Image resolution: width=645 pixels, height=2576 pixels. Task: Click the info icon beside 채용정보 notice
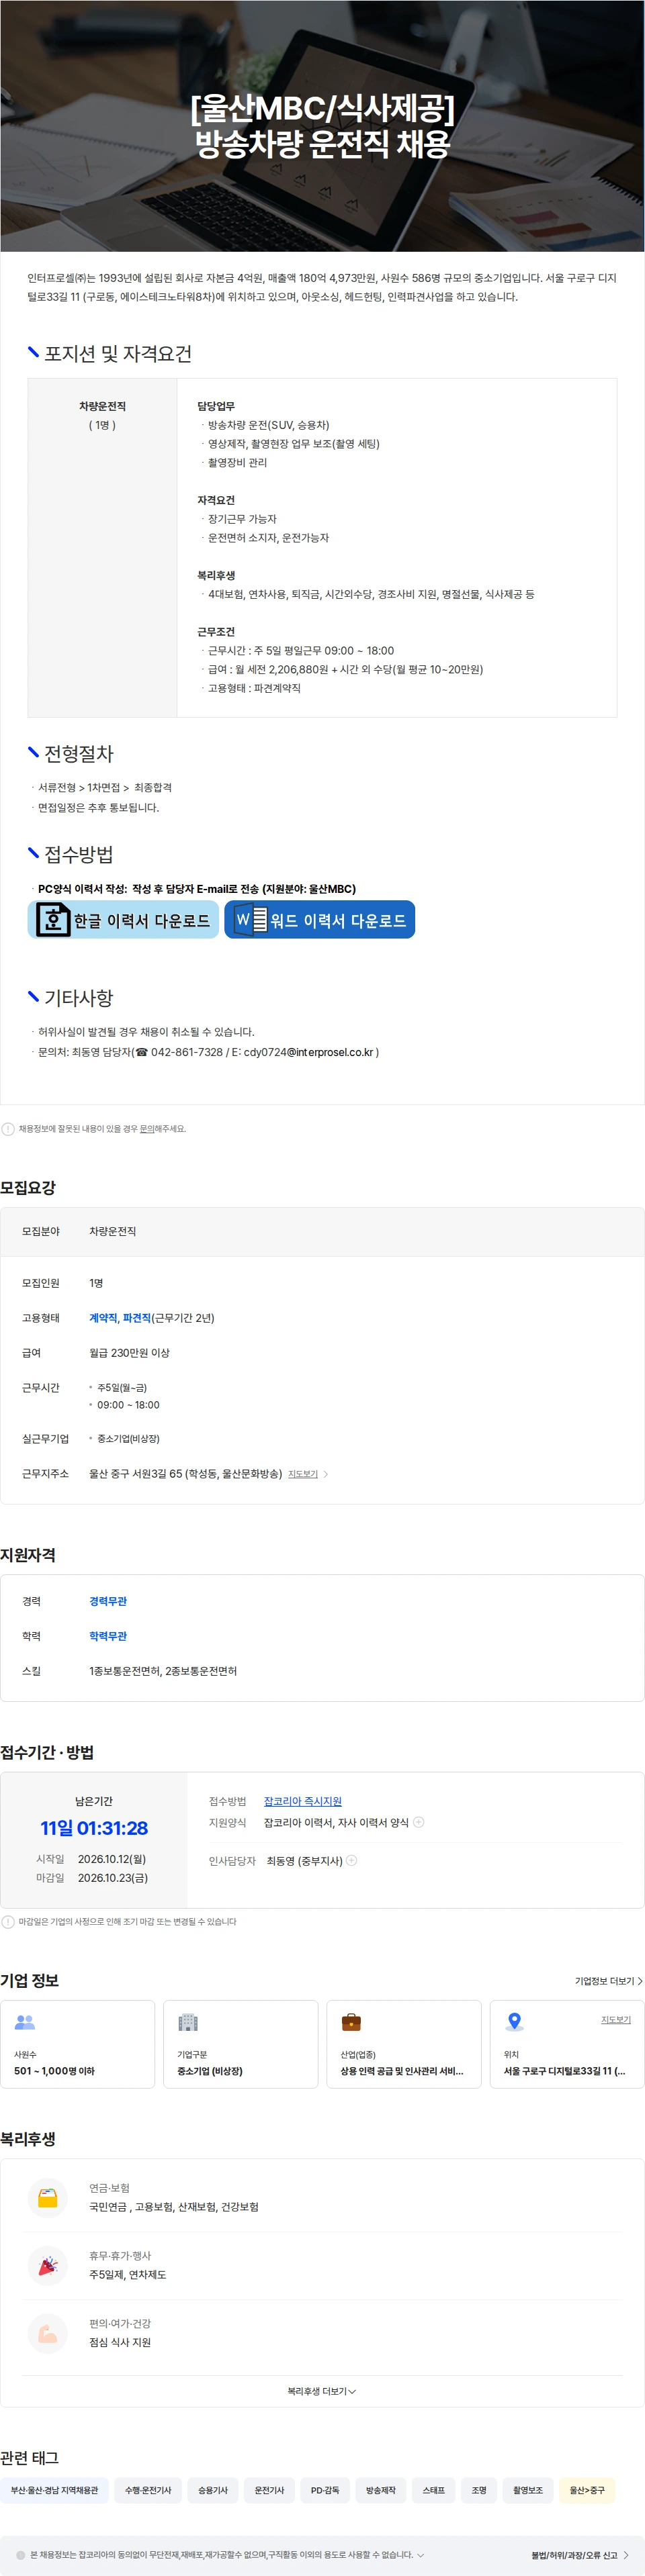[8, 1129]
